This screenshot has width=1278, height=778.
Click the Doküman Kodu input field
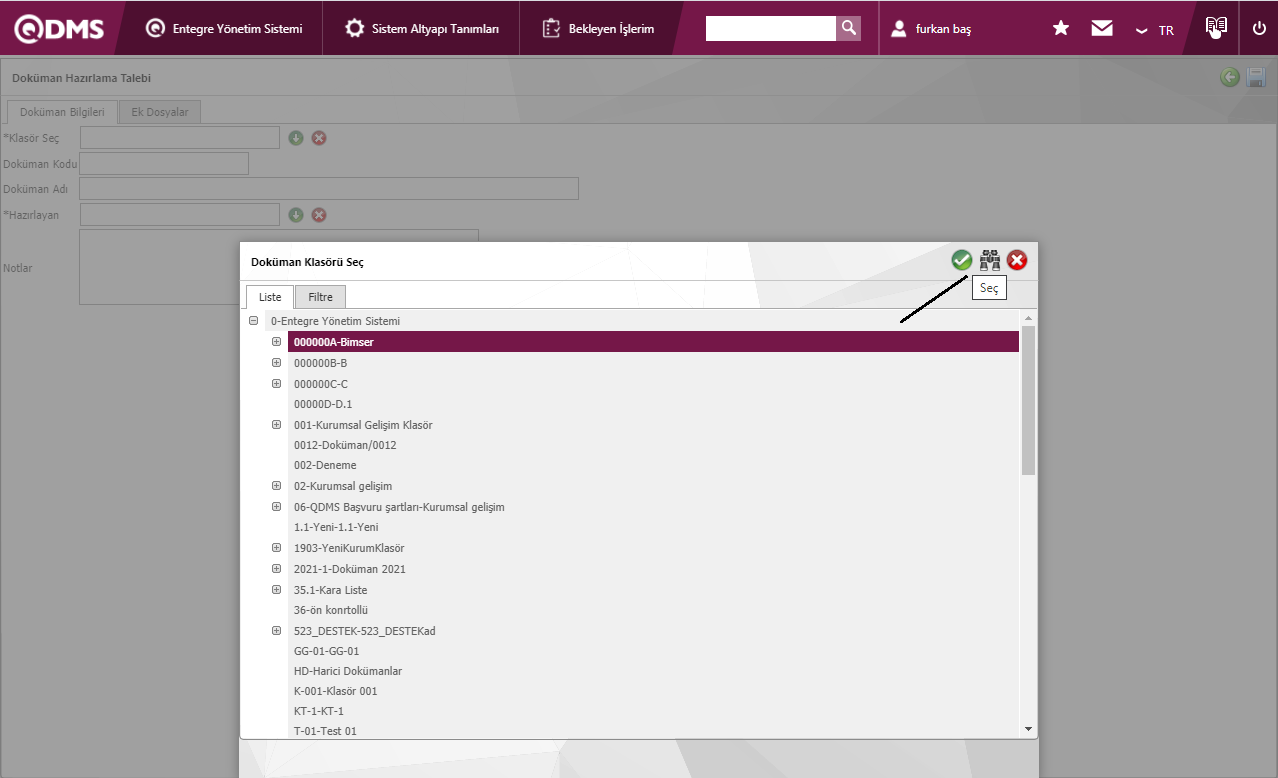coord(164,163)
